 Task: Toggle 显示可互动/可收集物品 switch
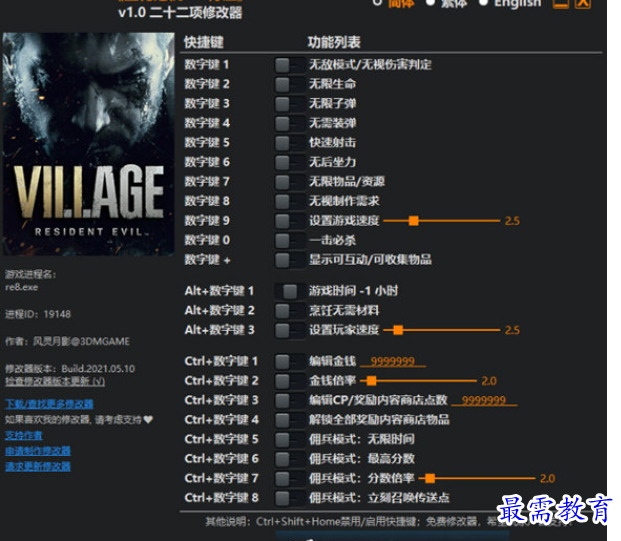[x=290, y=260]
